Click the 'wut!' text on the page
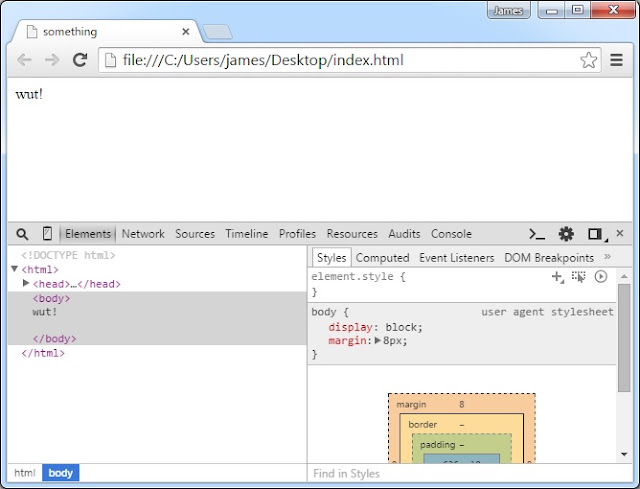The image size is (640, 489). 29,94
